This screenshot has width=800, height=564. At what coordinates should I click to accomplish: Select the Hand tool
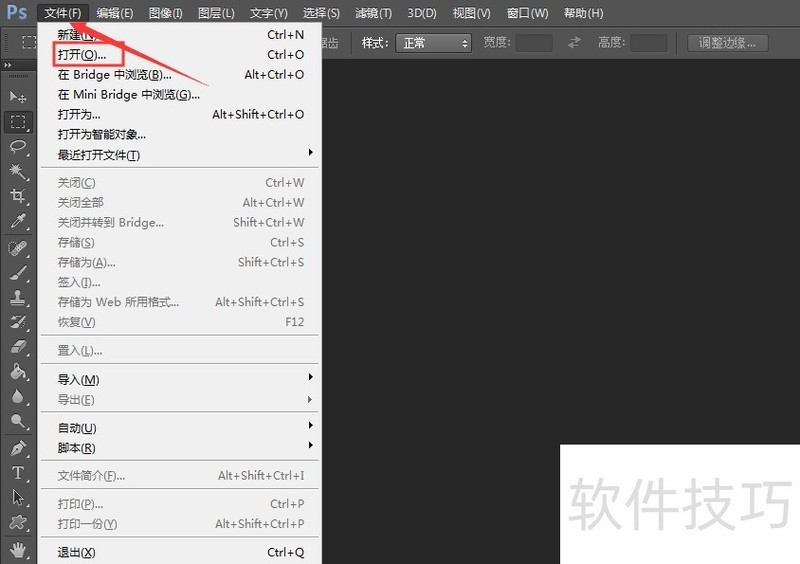tap(18, 550)
